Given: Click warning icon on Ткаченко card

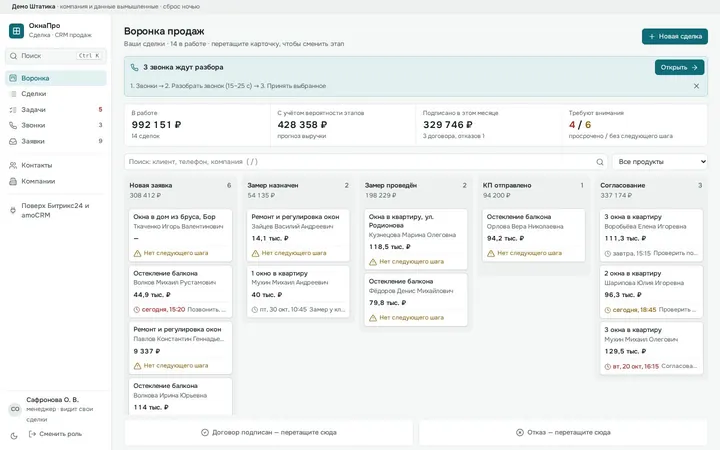Looking at the screenshot, I should (137, 253).
